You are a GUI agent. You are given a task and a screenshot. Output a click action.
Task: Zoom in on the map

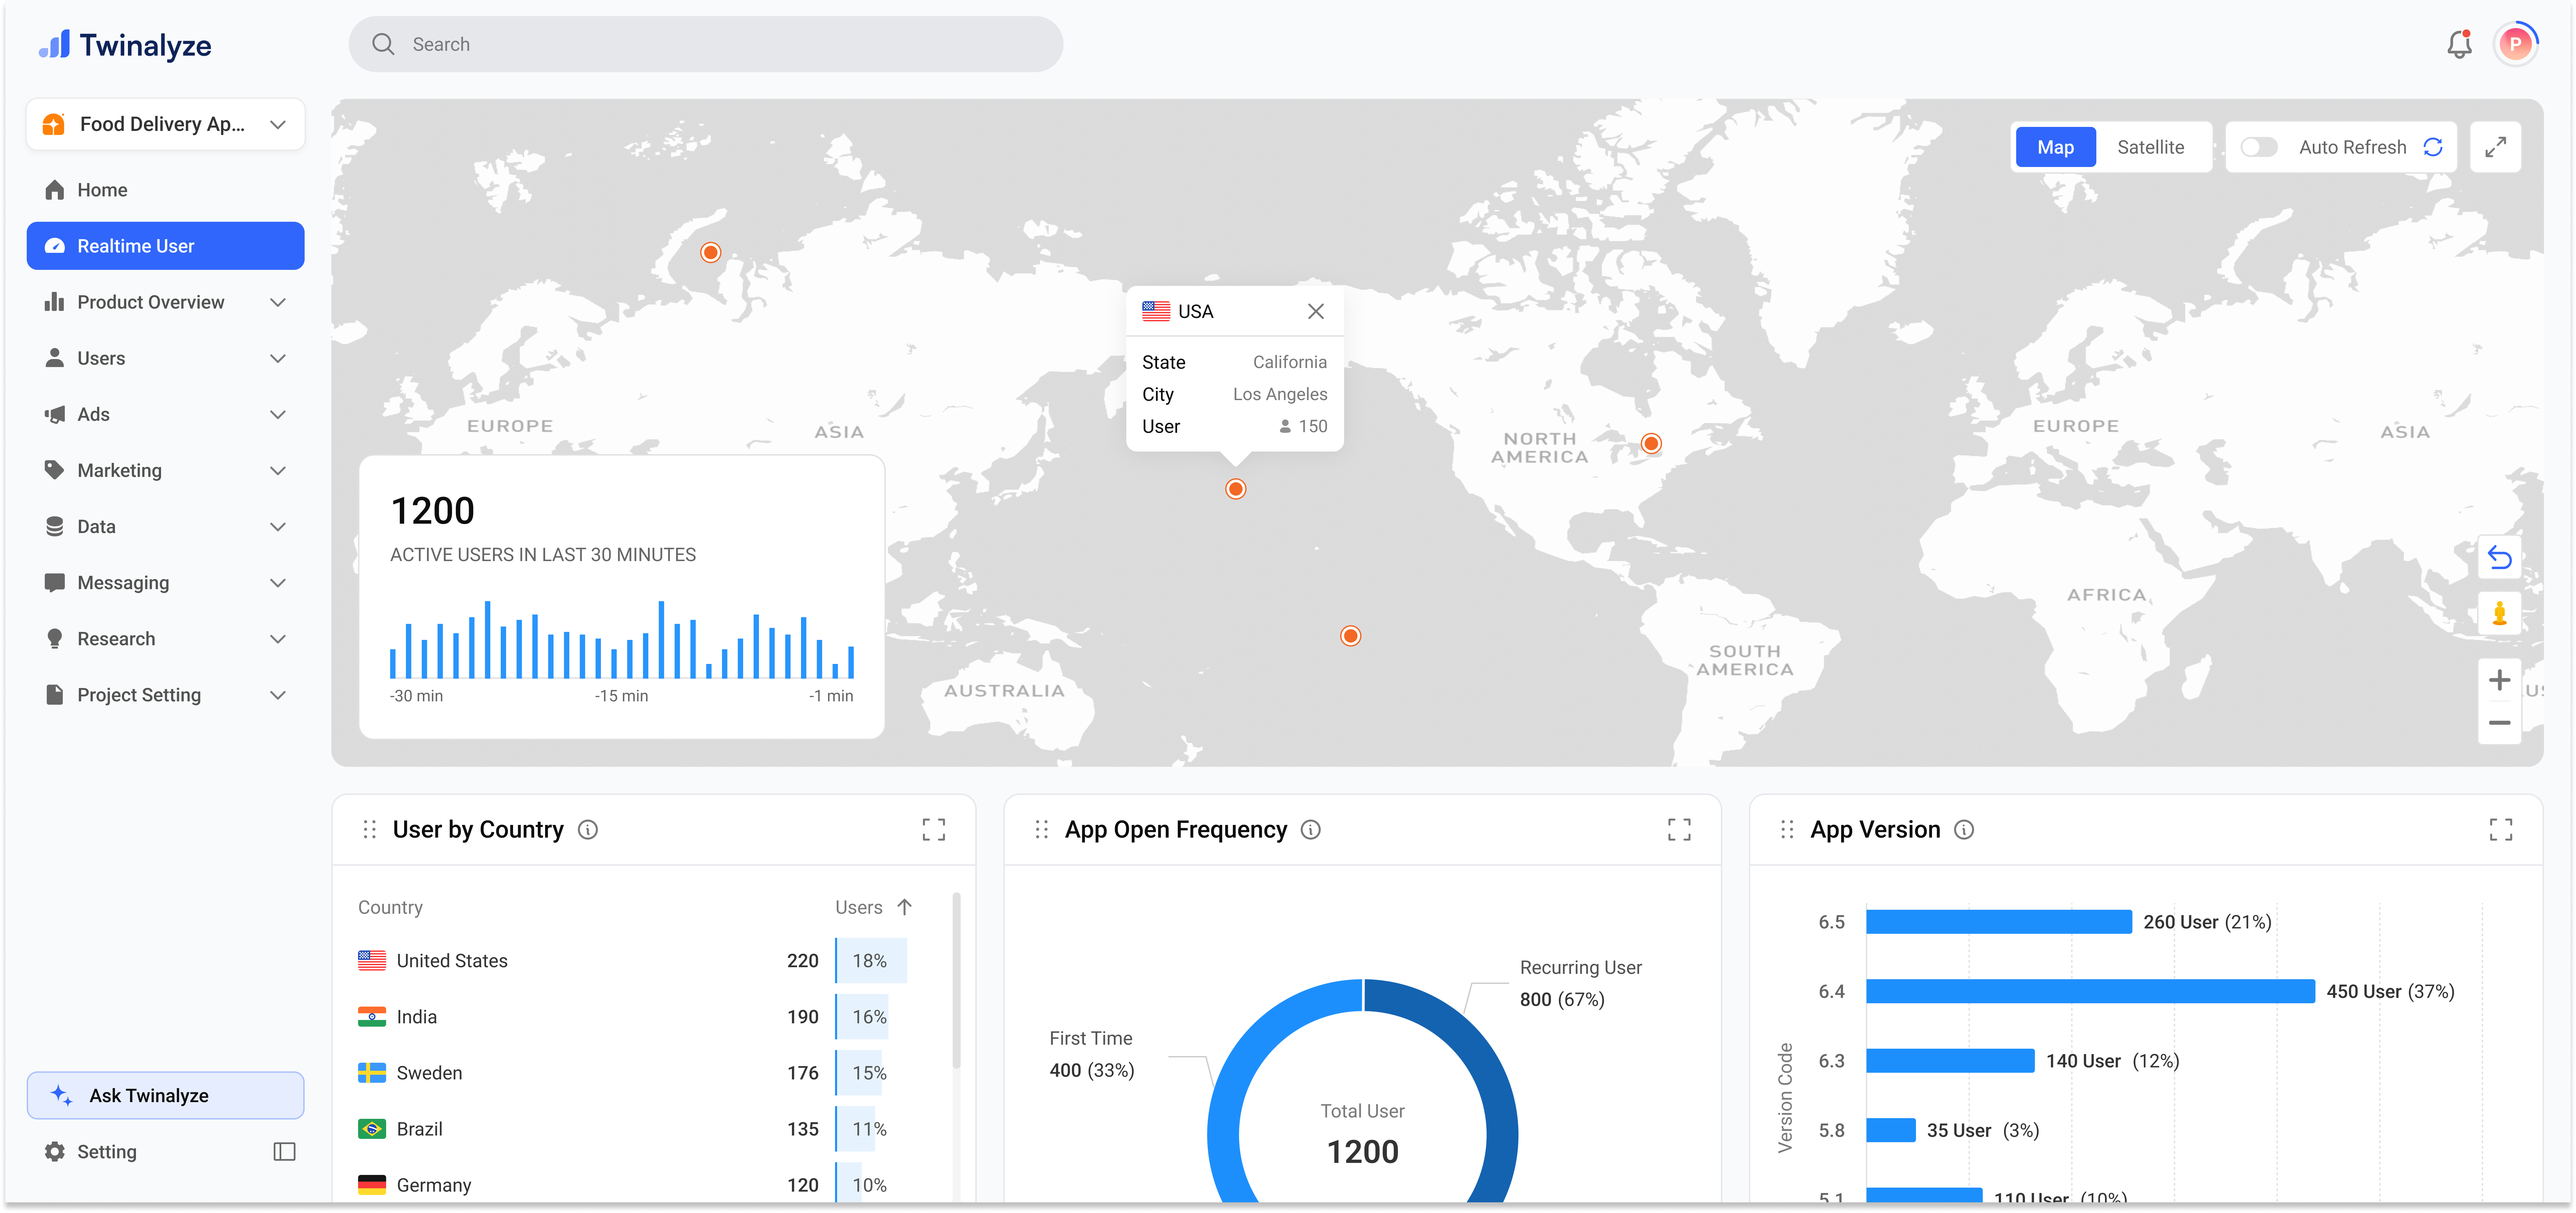pyautogui.click(x=2499, y=680)
